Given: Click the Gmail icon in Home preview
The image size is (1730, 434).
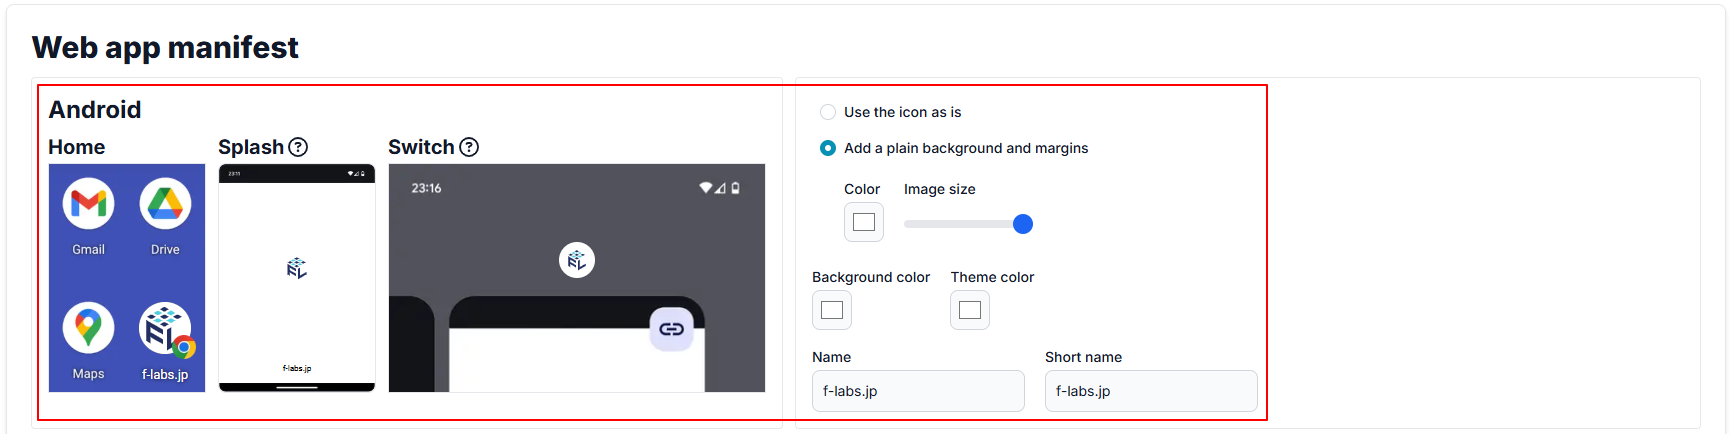Looking at the screenshot, I should [x=89, y=204].
